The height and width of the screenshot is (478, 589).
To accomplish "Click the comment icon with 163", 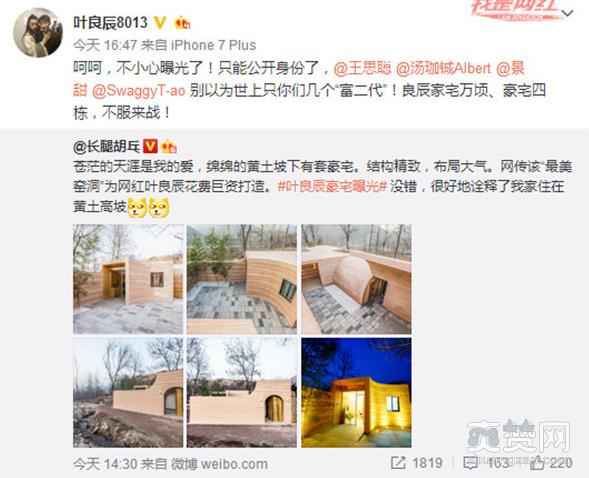I will [x=470, y=463].
